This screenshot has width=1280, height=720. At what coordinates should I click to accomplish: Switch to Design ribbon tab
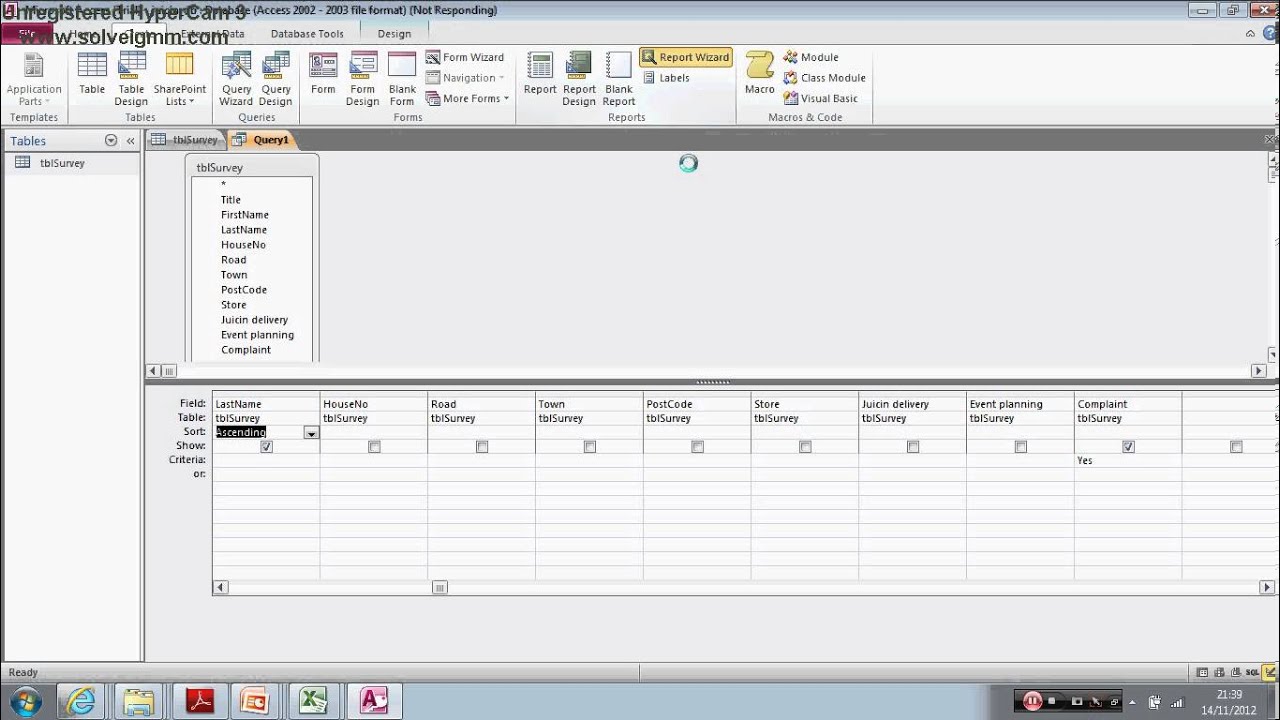pos(394,33)
